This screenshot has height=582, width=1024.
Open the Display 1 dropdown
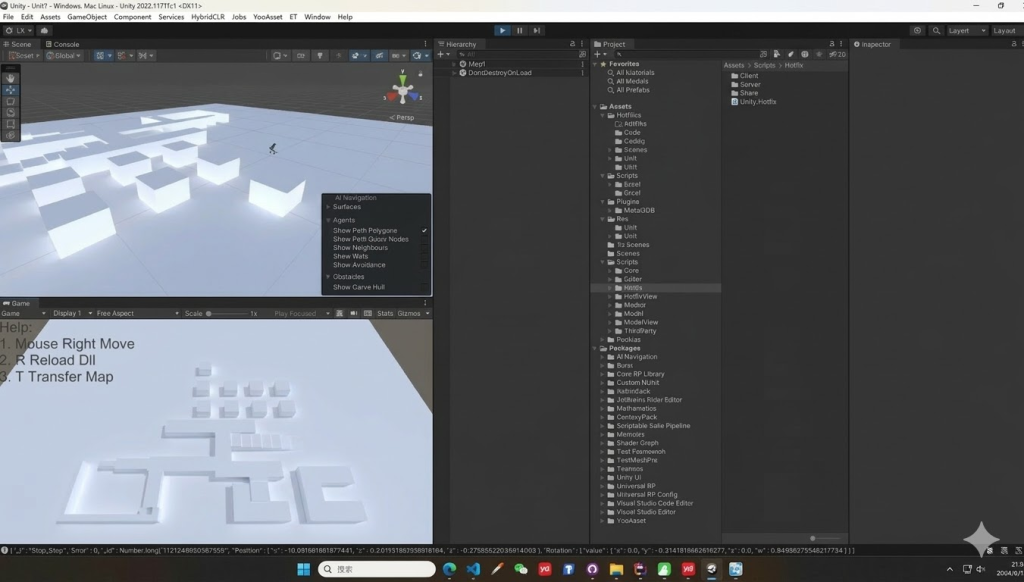pos(68,313)
